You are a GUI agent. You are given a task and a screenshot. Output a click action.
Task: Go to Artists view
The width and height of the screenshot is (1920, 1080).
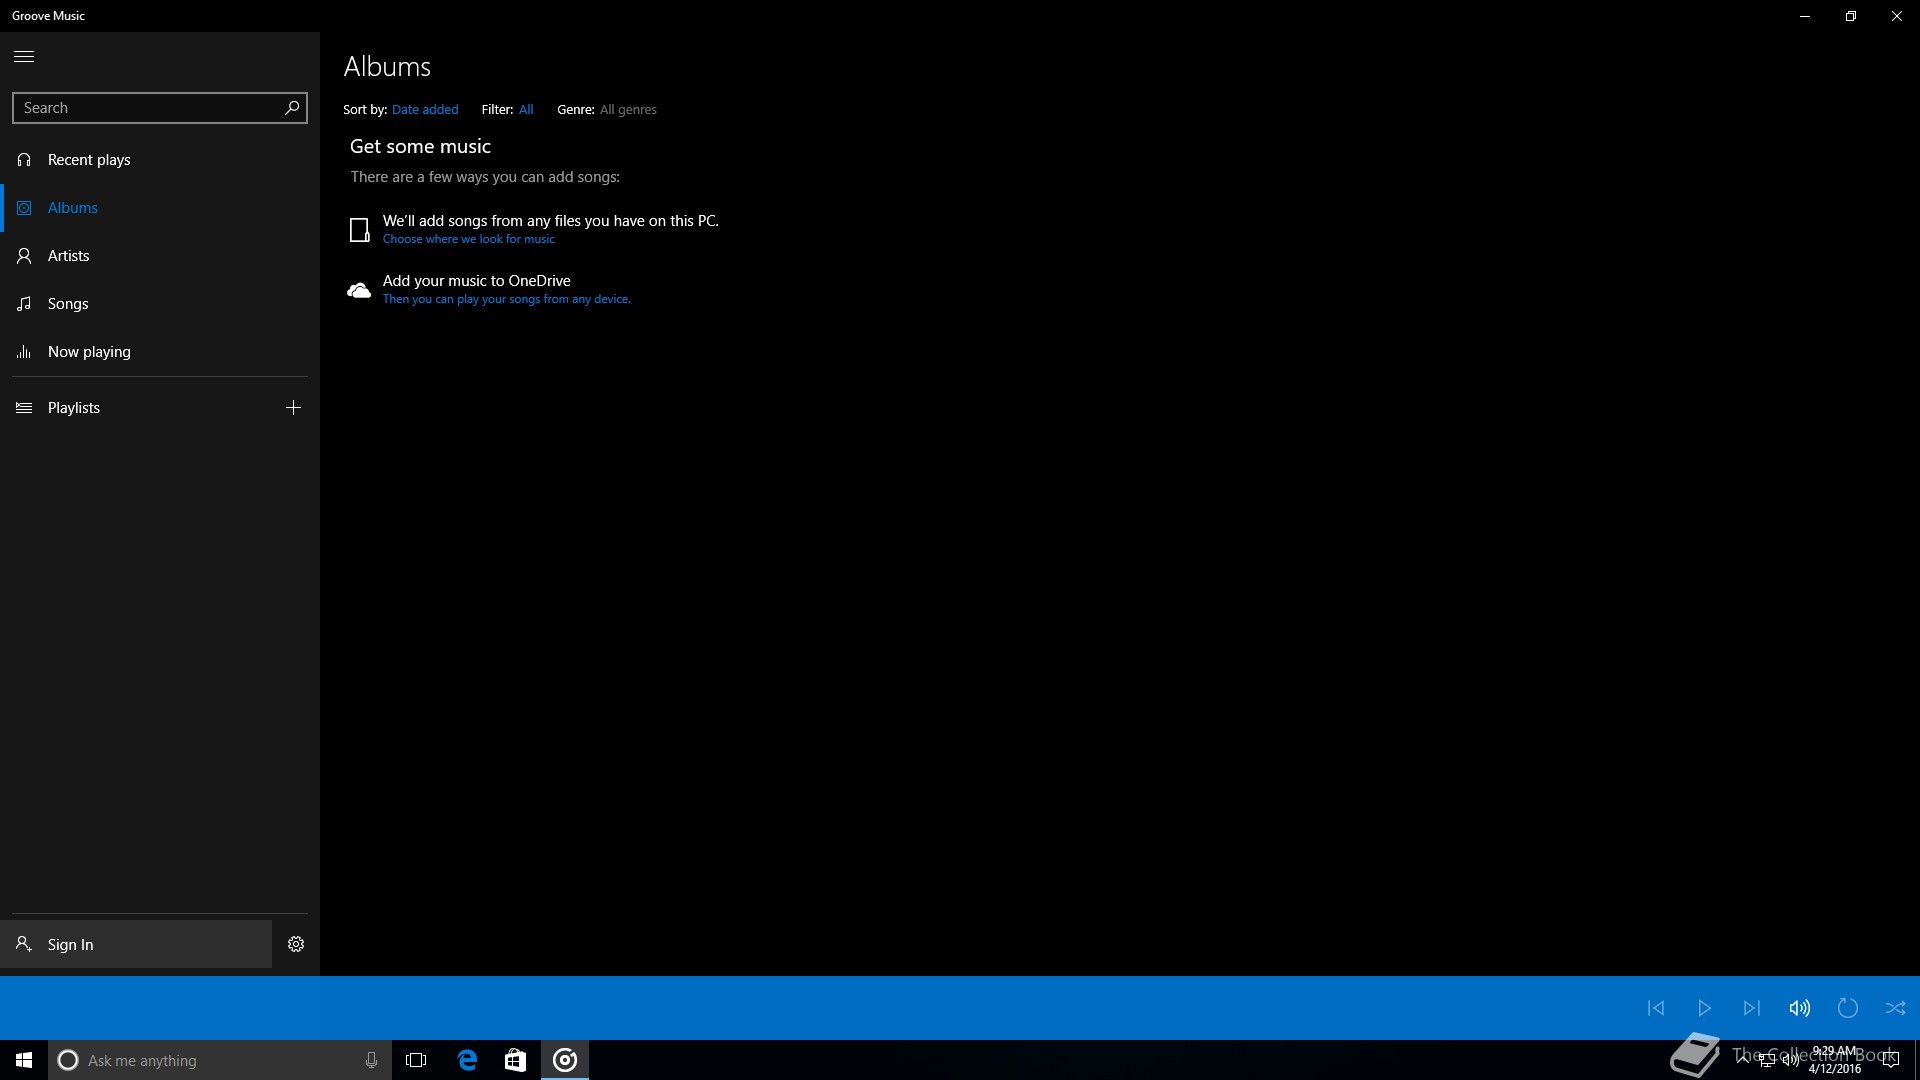pos(160,256)
